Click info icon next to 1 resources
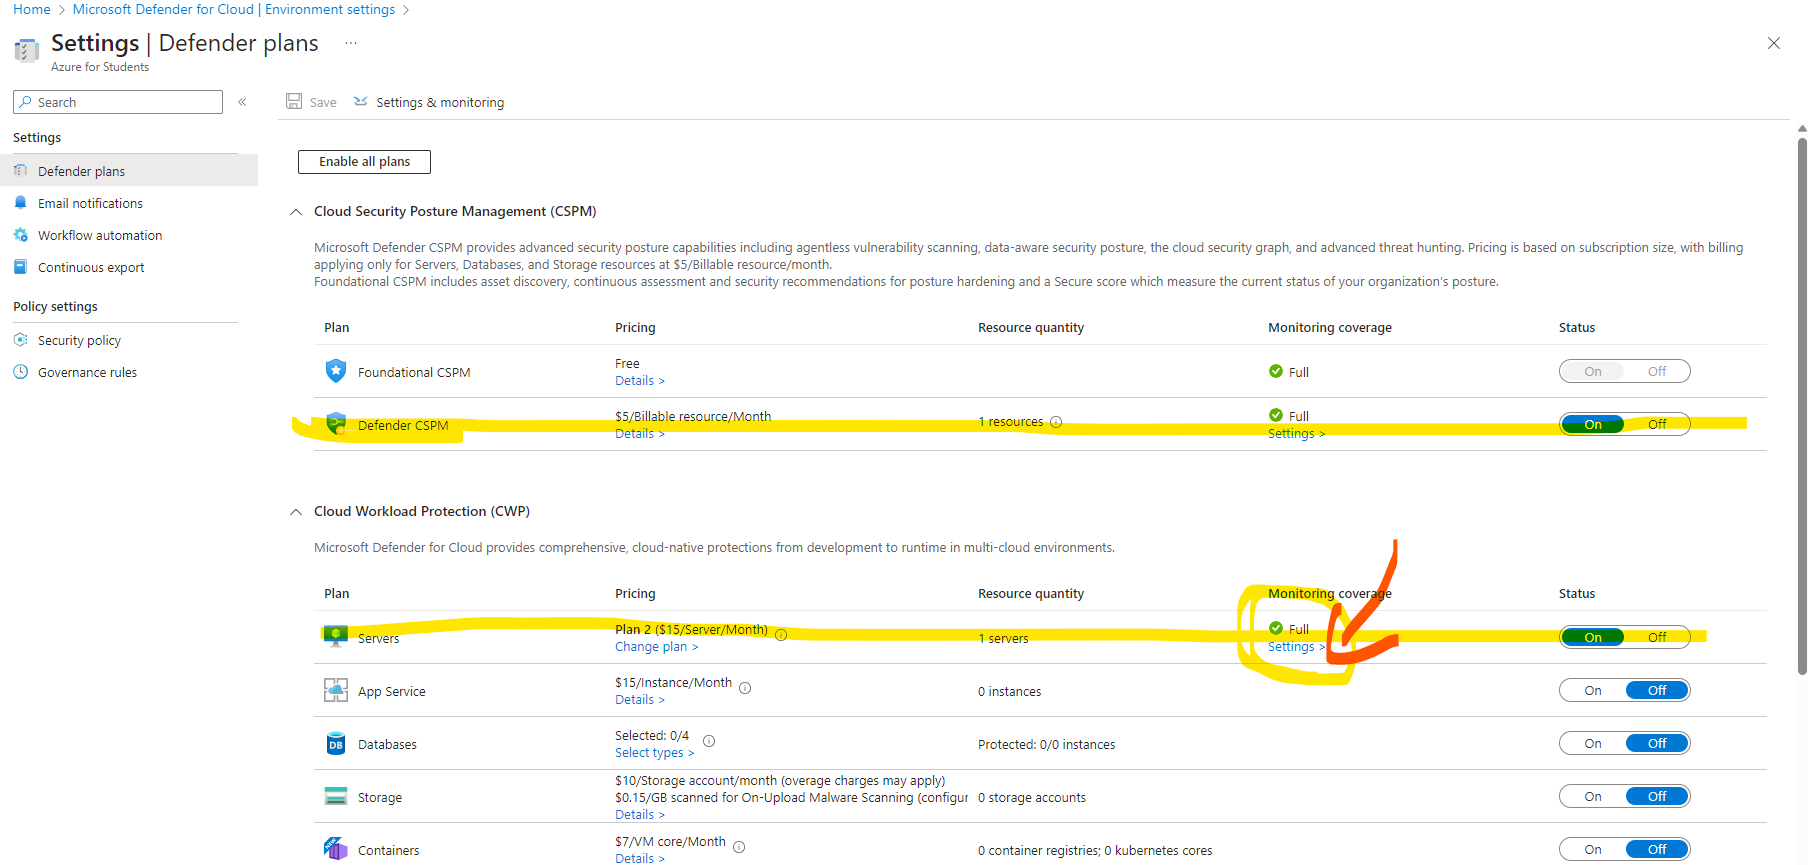Viewport: 1808px width, 865px height. (x=1056, y=422)
